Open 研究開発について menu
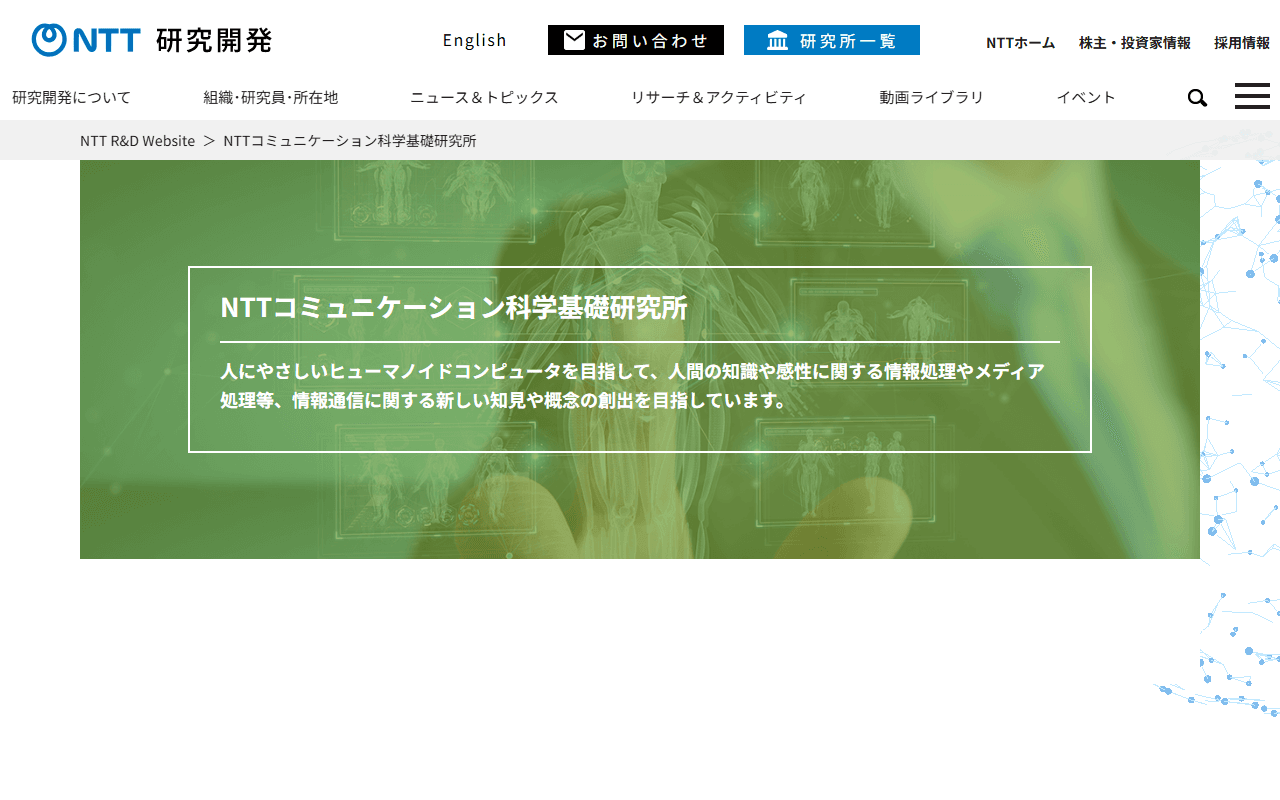The height and width of the screenshot is (800, 1280). [72, 97]
